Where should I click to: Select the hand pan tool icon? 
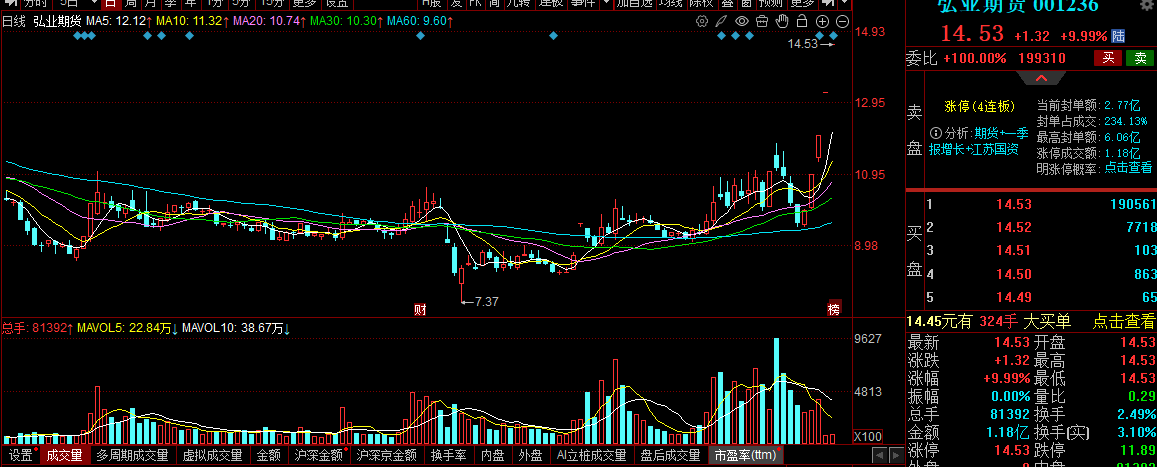tap(783, 21)
